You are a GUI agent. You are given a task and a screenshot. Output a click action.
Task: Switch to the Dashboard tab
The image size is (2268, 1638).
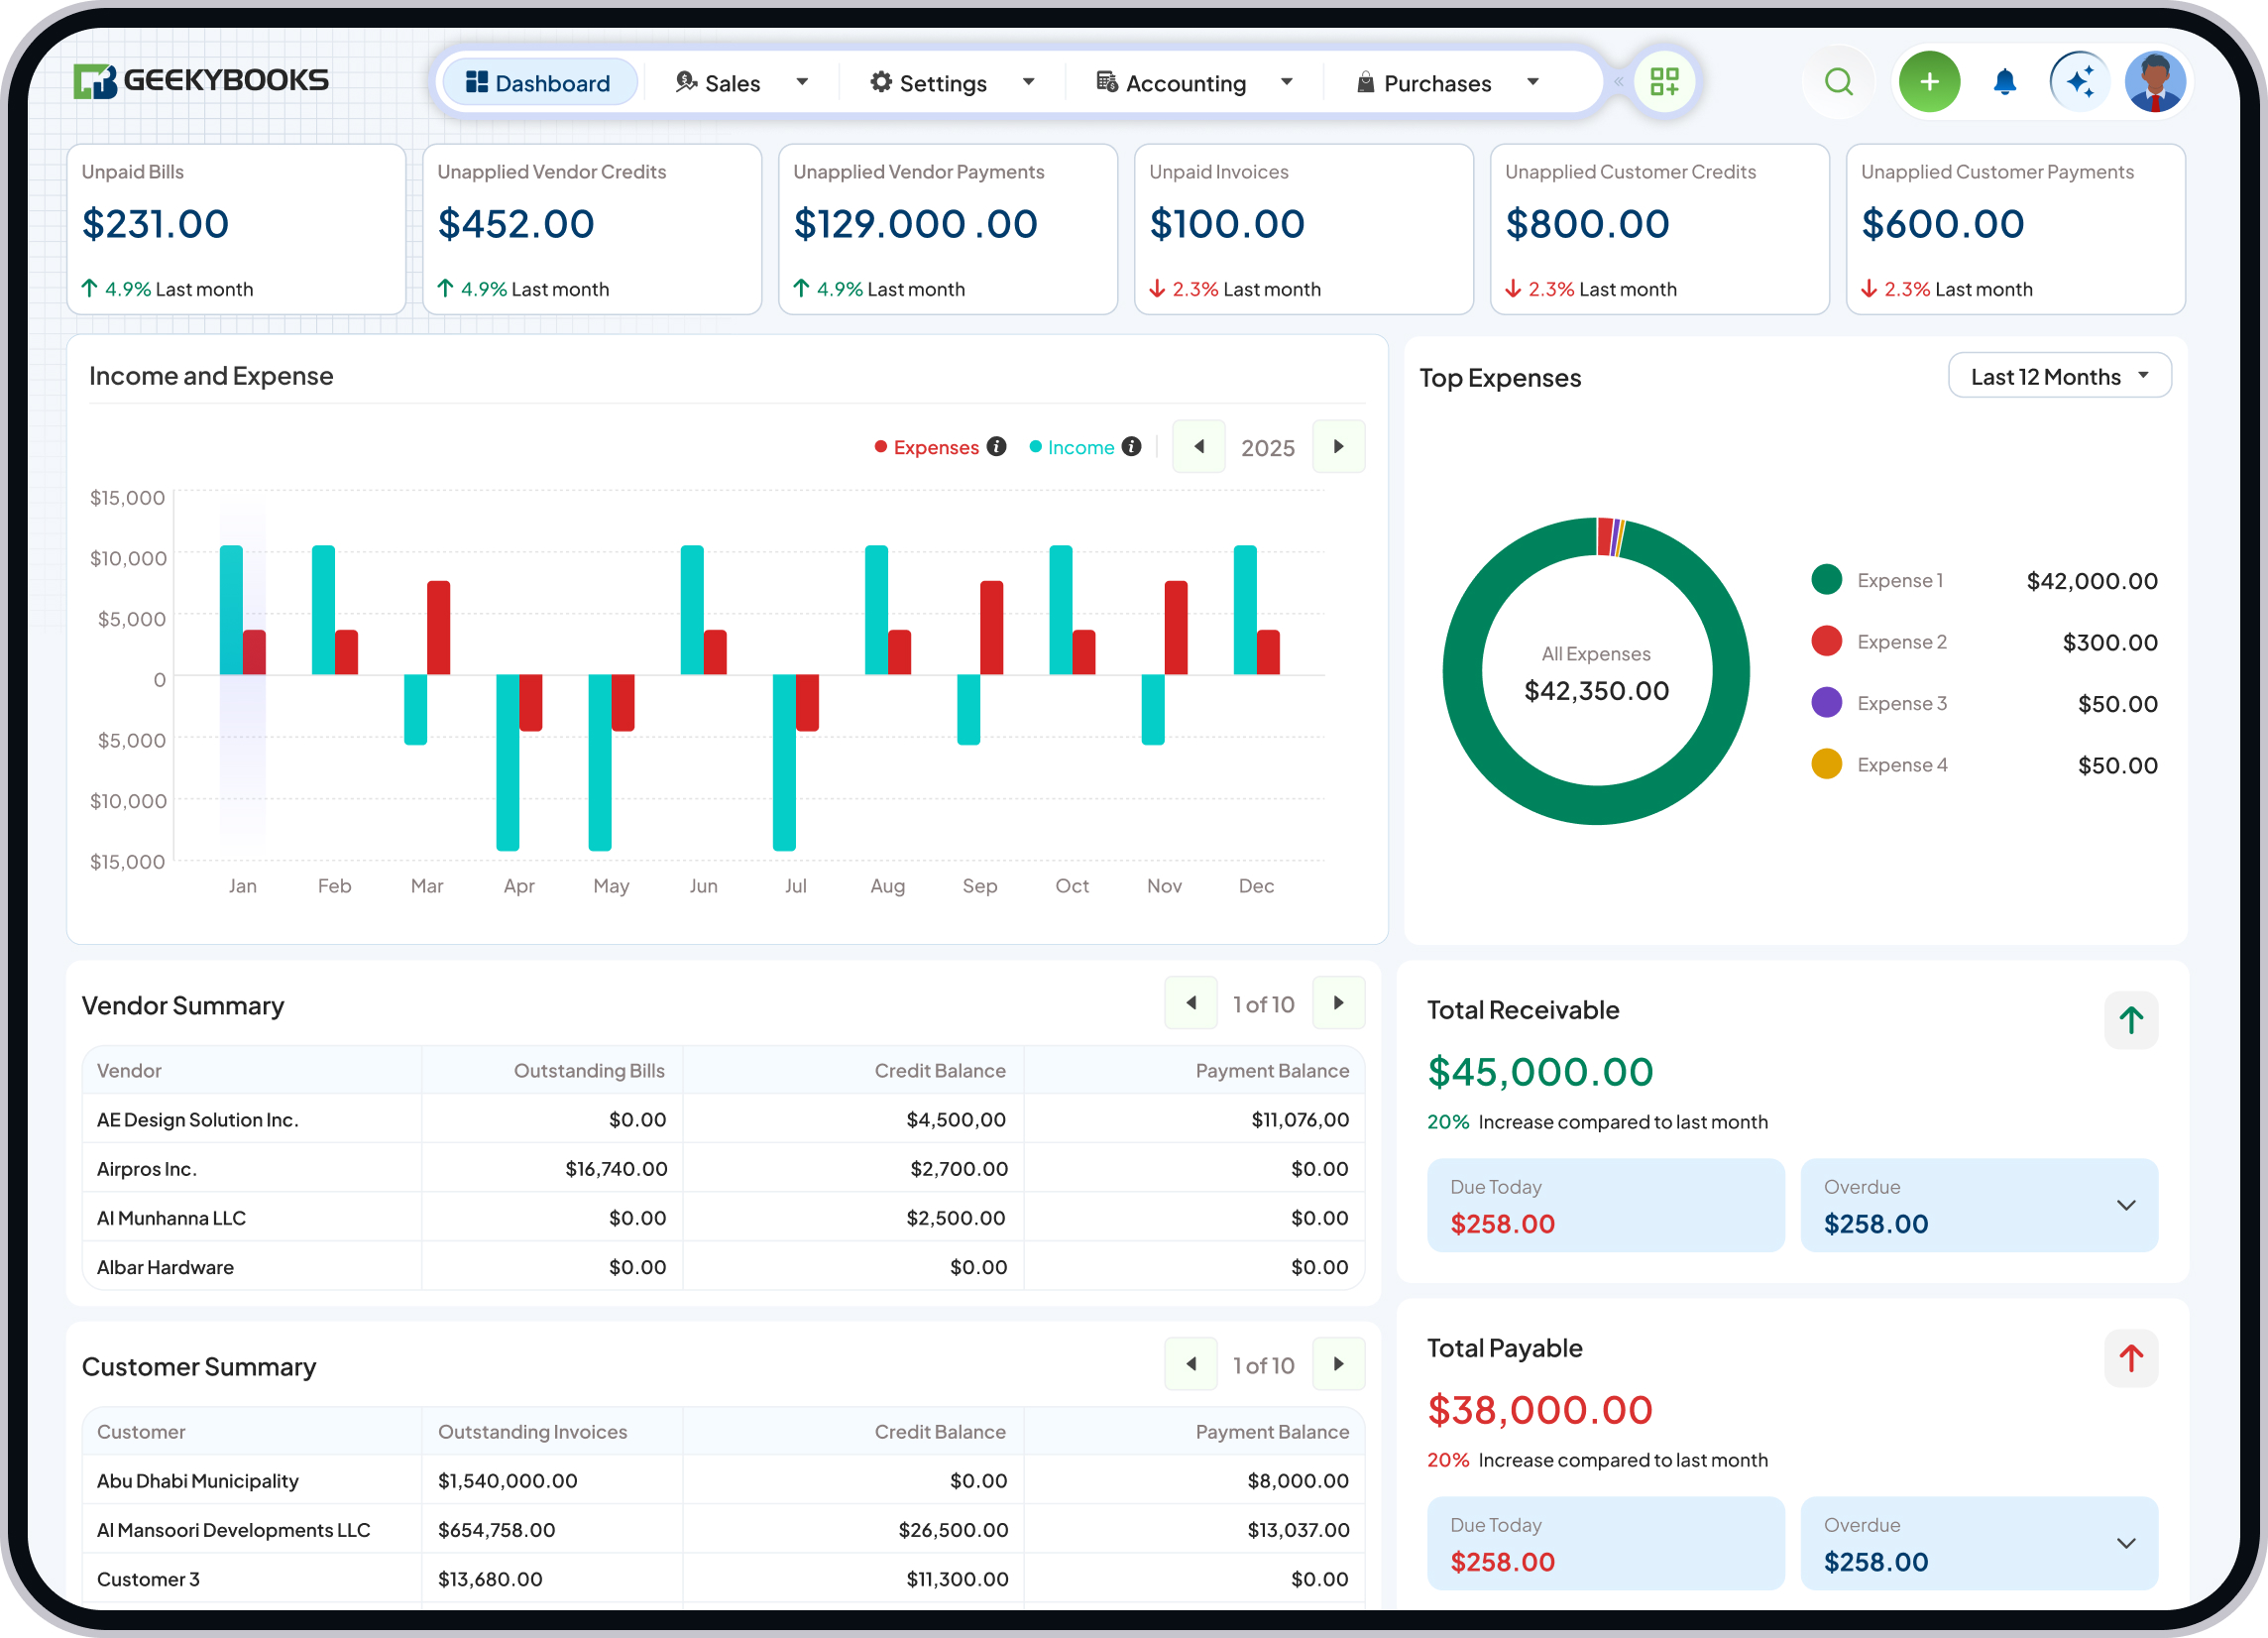[540, 82]
